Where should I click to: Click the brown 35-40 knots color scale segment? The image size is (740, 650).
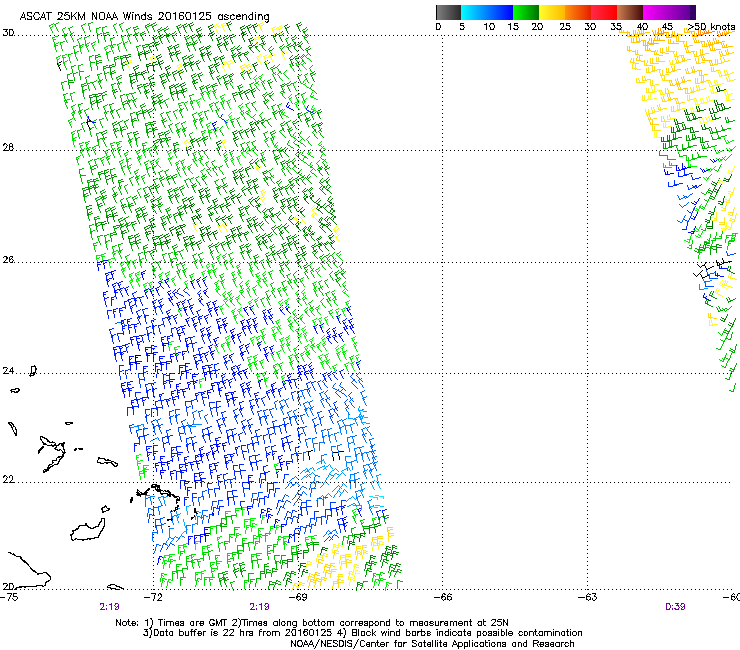click(x=630, y=12)
